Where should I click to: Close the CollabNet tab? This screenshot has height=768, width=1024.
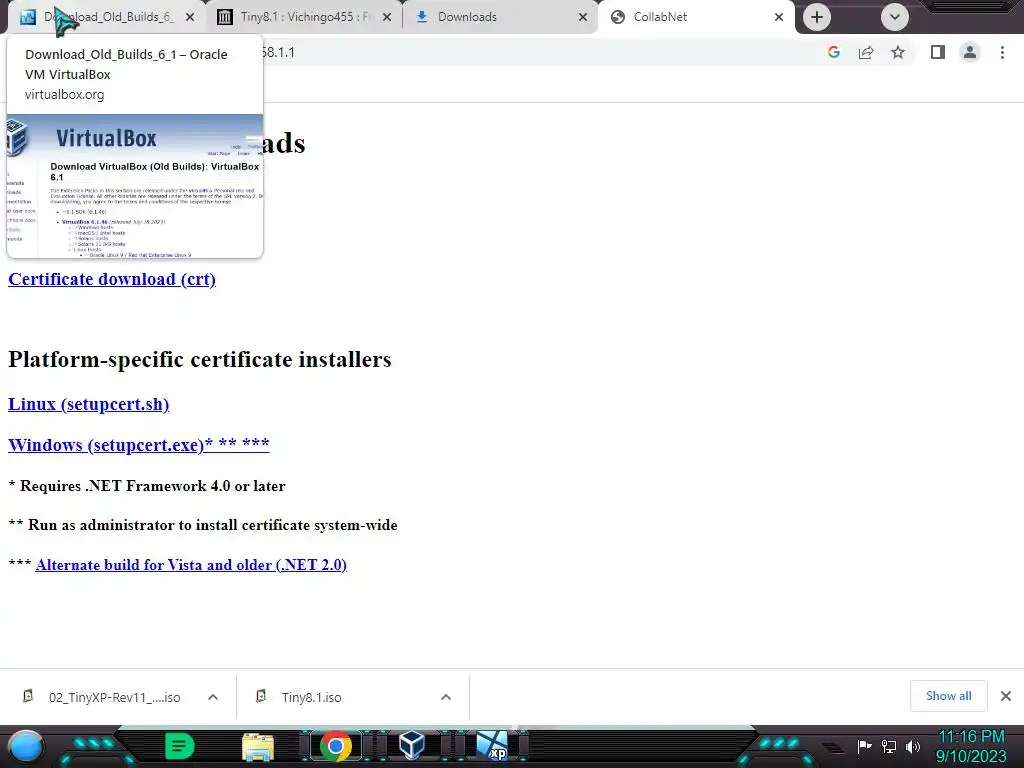click(x=778, y=17)
